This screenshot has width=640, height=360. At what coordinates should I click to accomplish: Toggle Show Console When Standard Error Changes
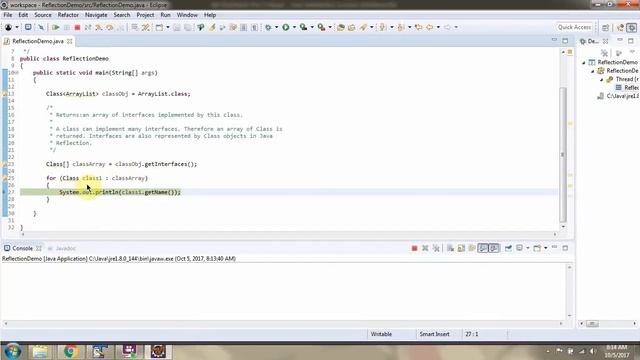(494, 248)
